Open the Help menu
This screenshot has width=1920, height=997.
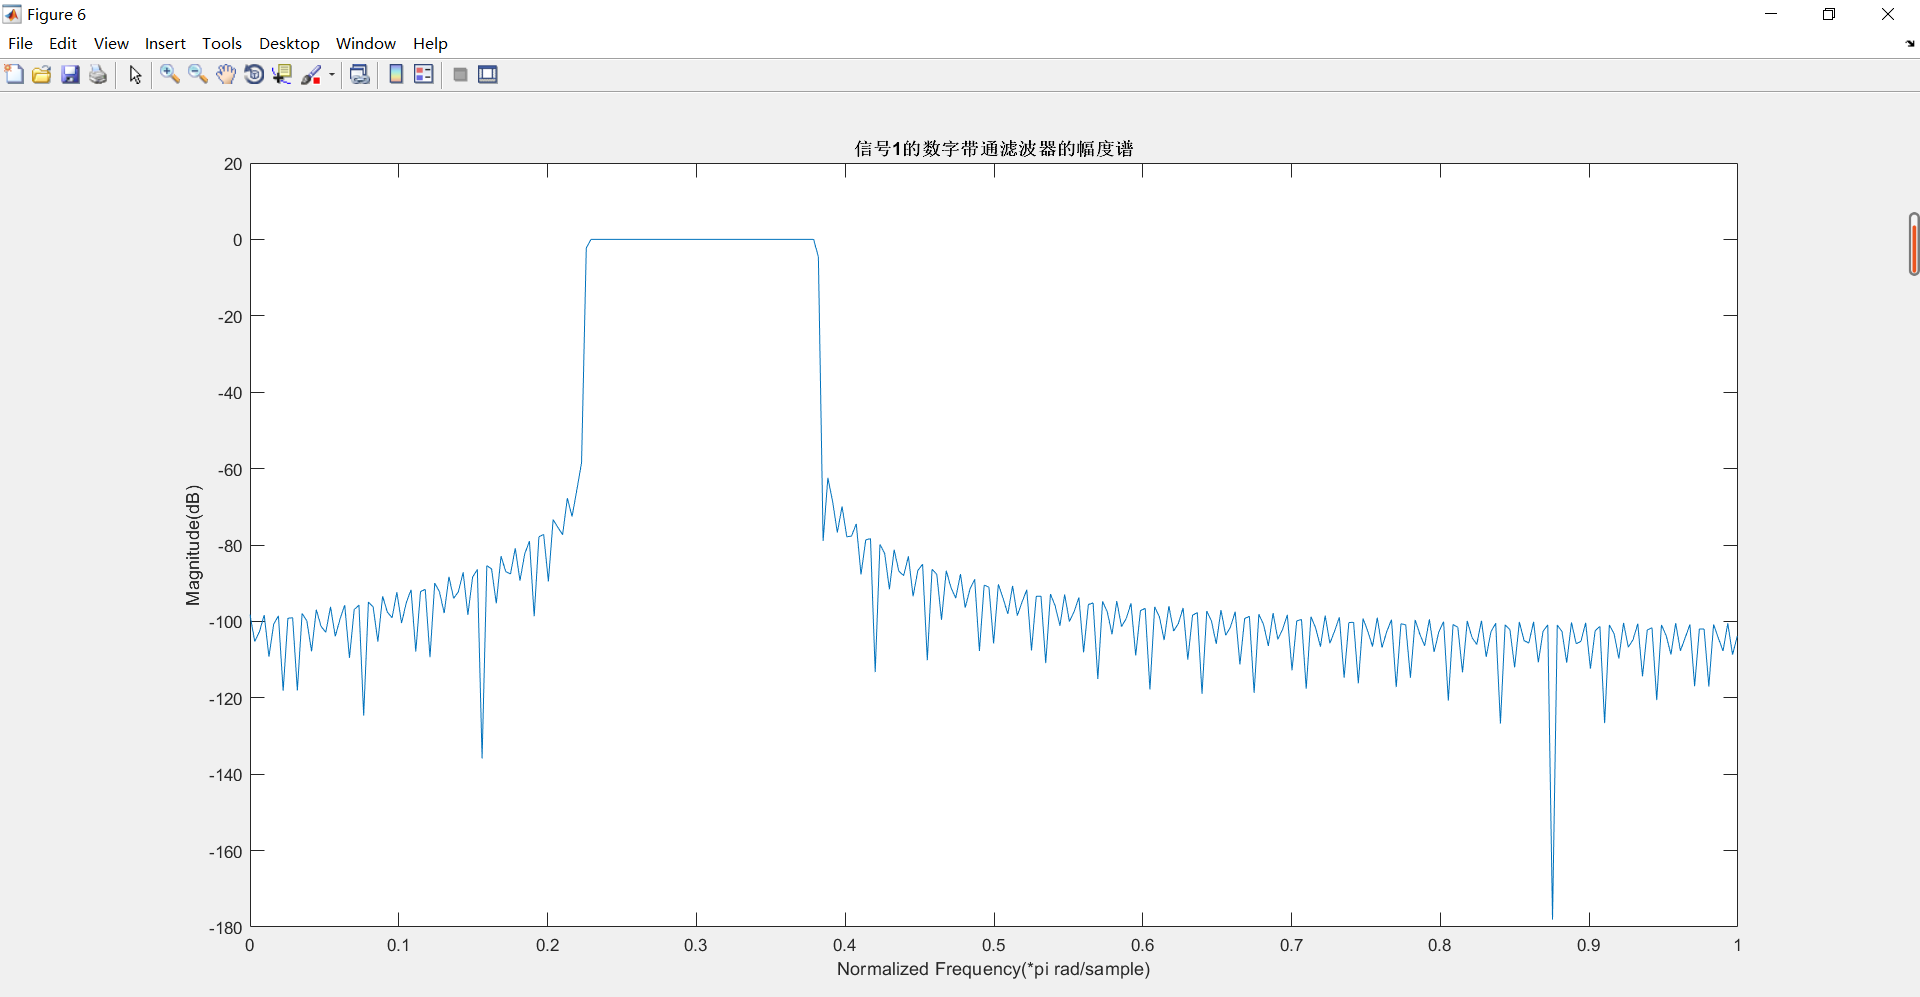coord(430,44)
